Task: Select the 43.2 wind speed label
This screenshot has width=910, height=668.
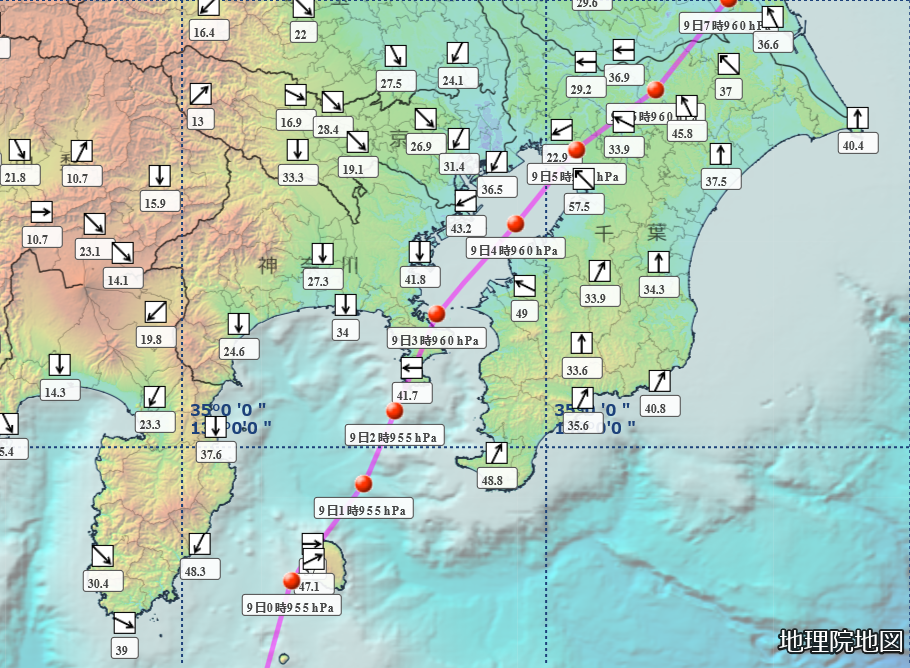Action: [460, 228]
